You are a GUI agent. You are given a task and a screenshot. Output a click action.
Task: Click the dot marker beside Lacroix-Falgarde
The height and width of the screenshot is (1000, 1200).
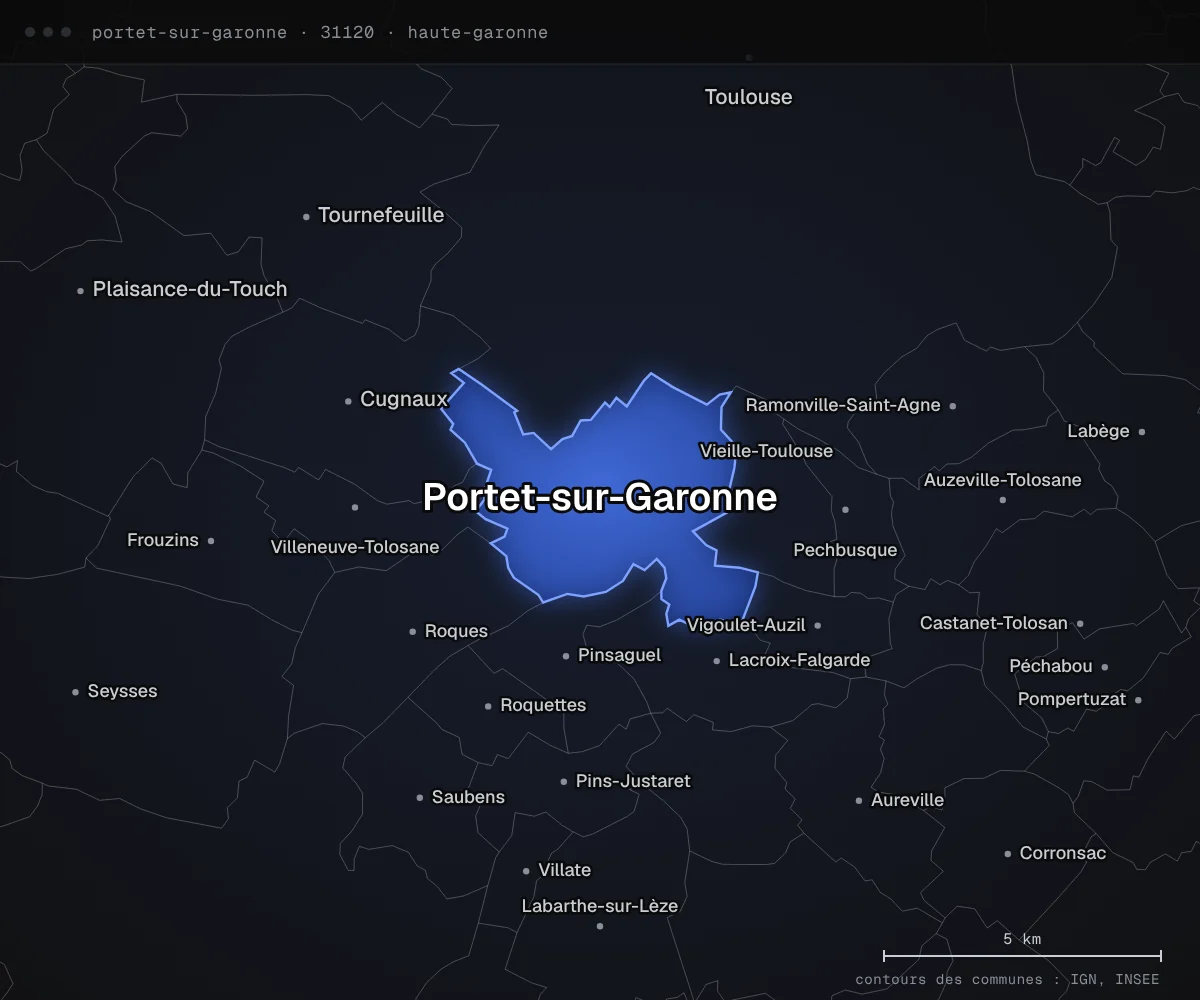717,661
